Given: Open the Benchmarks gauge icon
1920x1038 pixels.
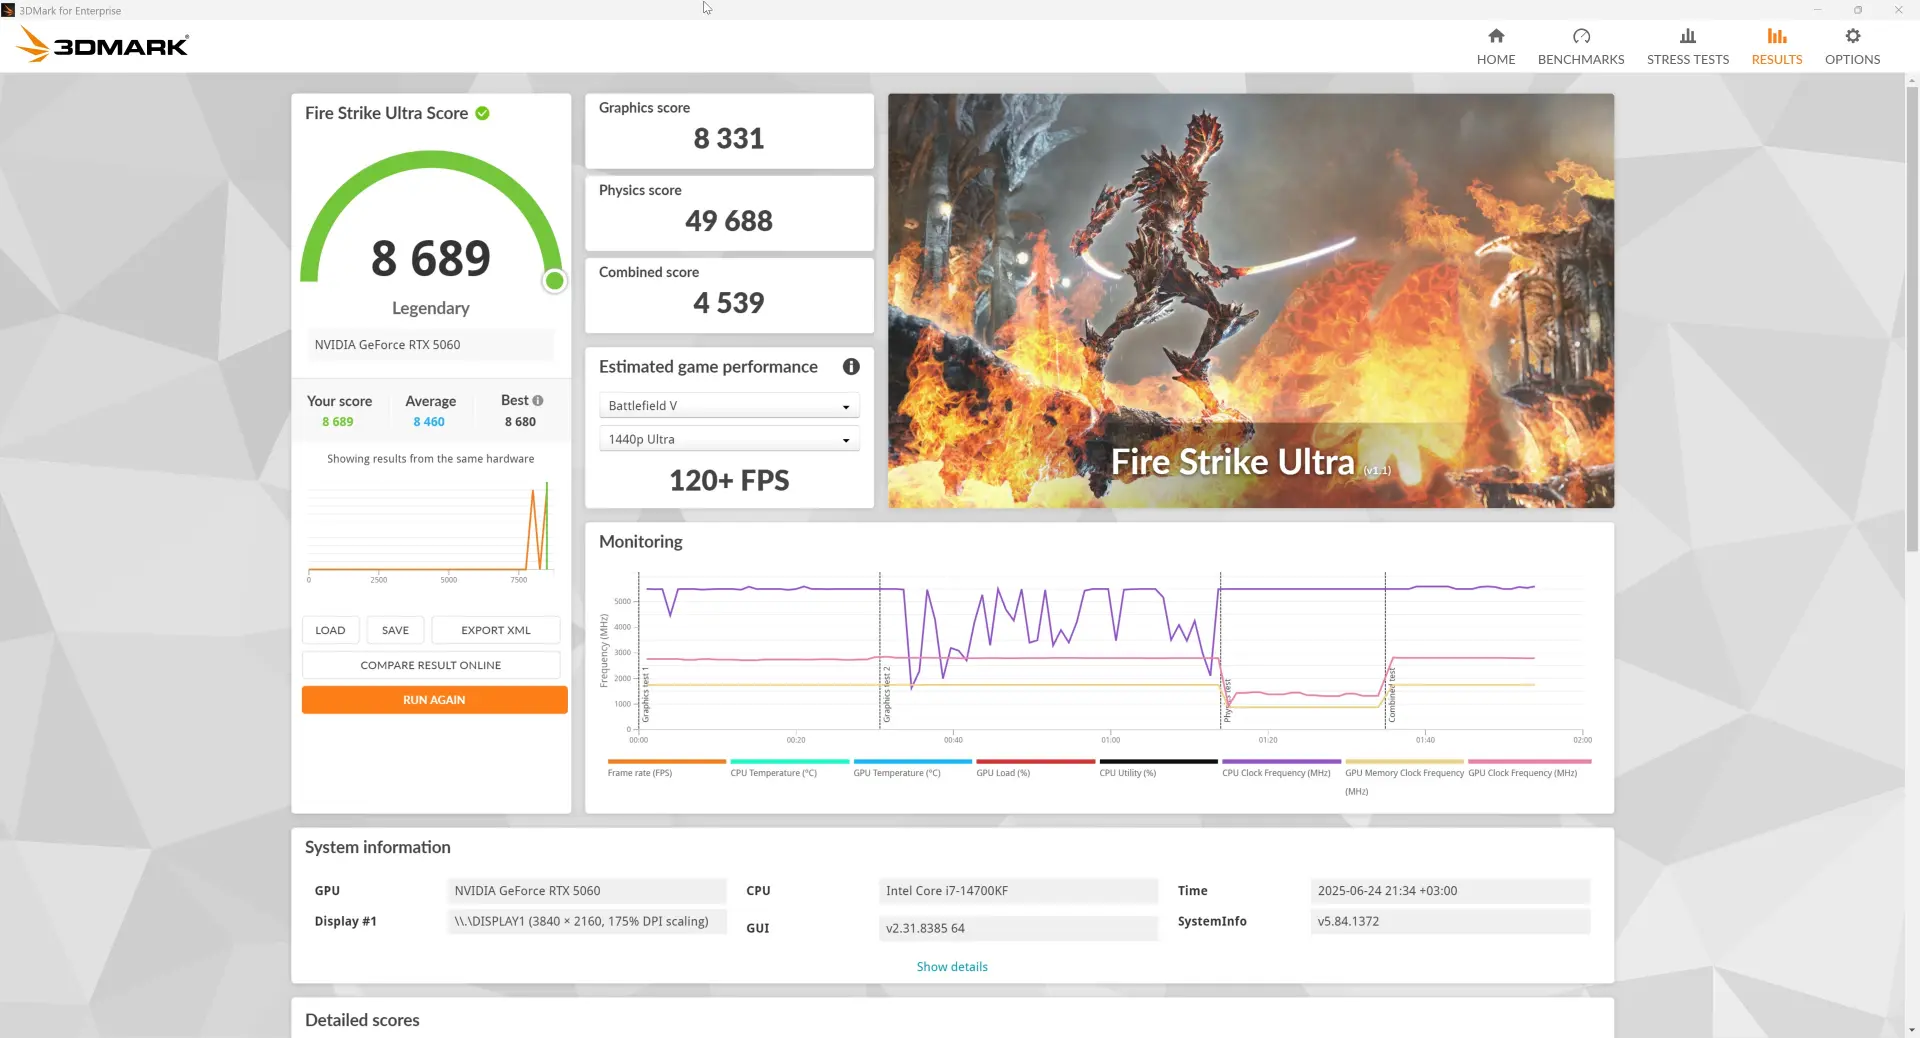Looking at the screenshot, I should point(1581,36).
